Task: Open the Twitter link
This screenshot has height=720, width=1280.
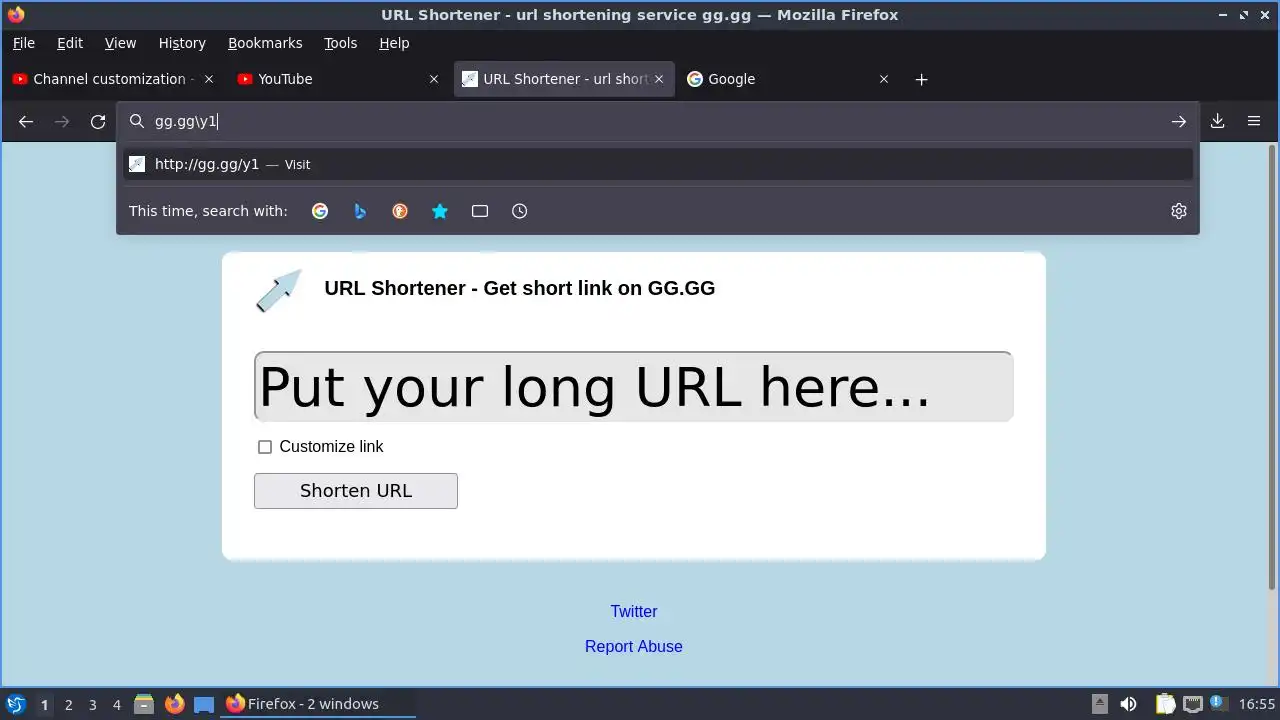Action: coord(634,611)
